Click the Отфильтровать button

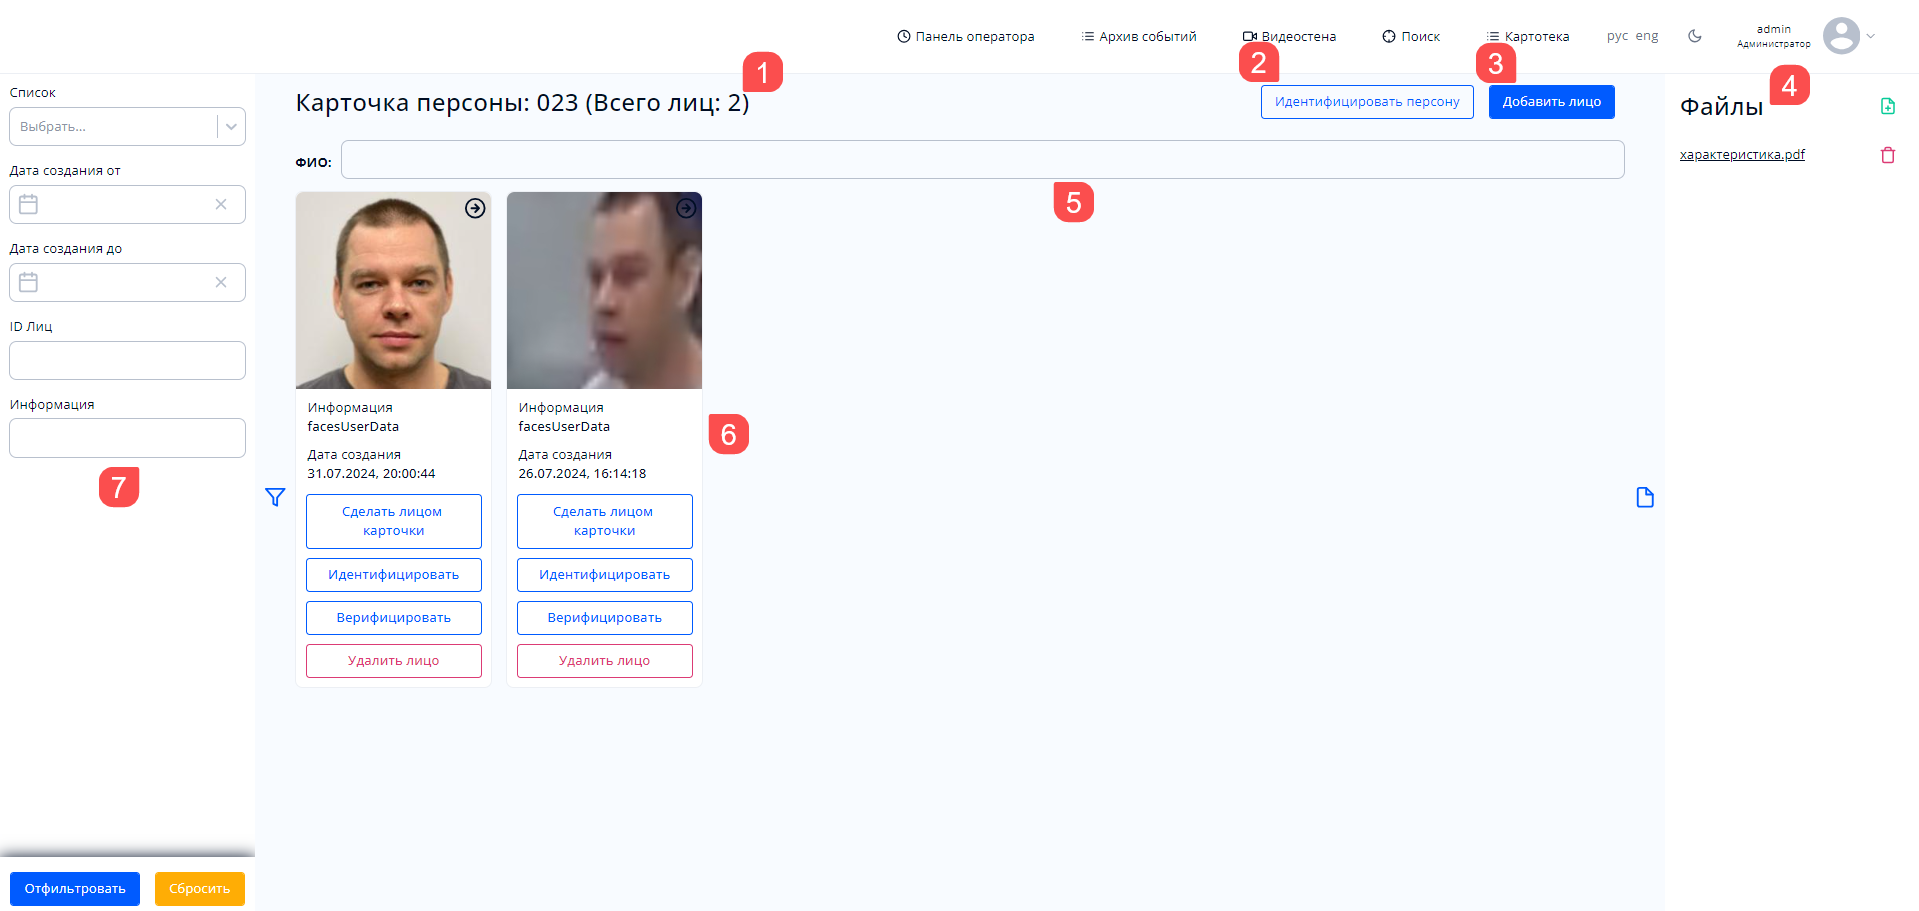[x=75, y=889]
